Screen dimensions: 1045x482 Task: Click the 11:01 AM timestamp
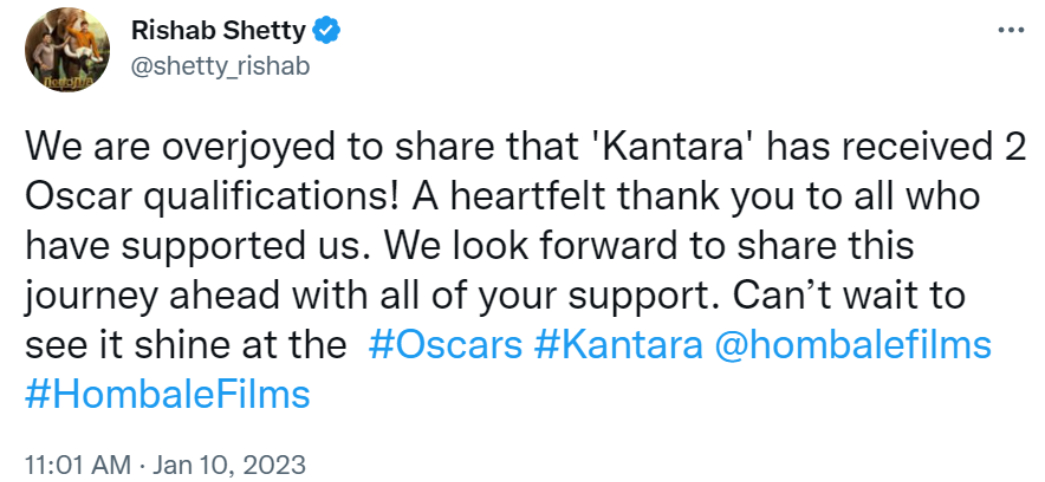click(78, 465)
